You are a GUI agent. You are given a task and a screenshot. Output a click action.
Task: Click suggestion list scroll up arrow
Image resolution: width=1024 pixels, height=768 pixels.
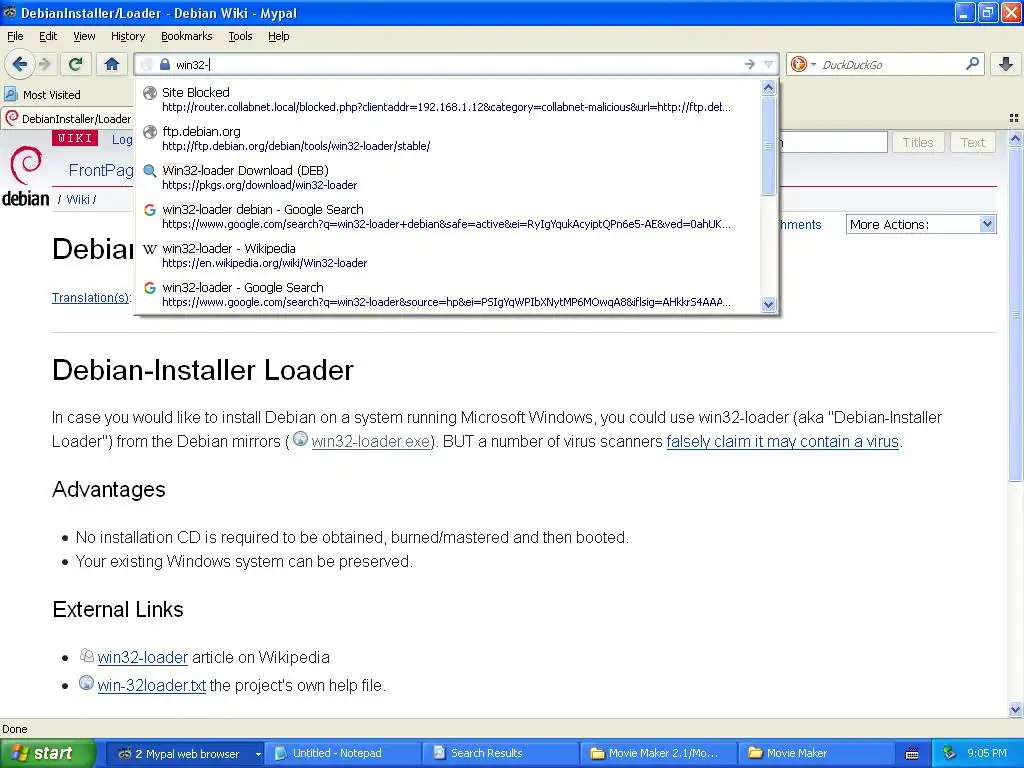pyautogui.click(x=769, y=88)
